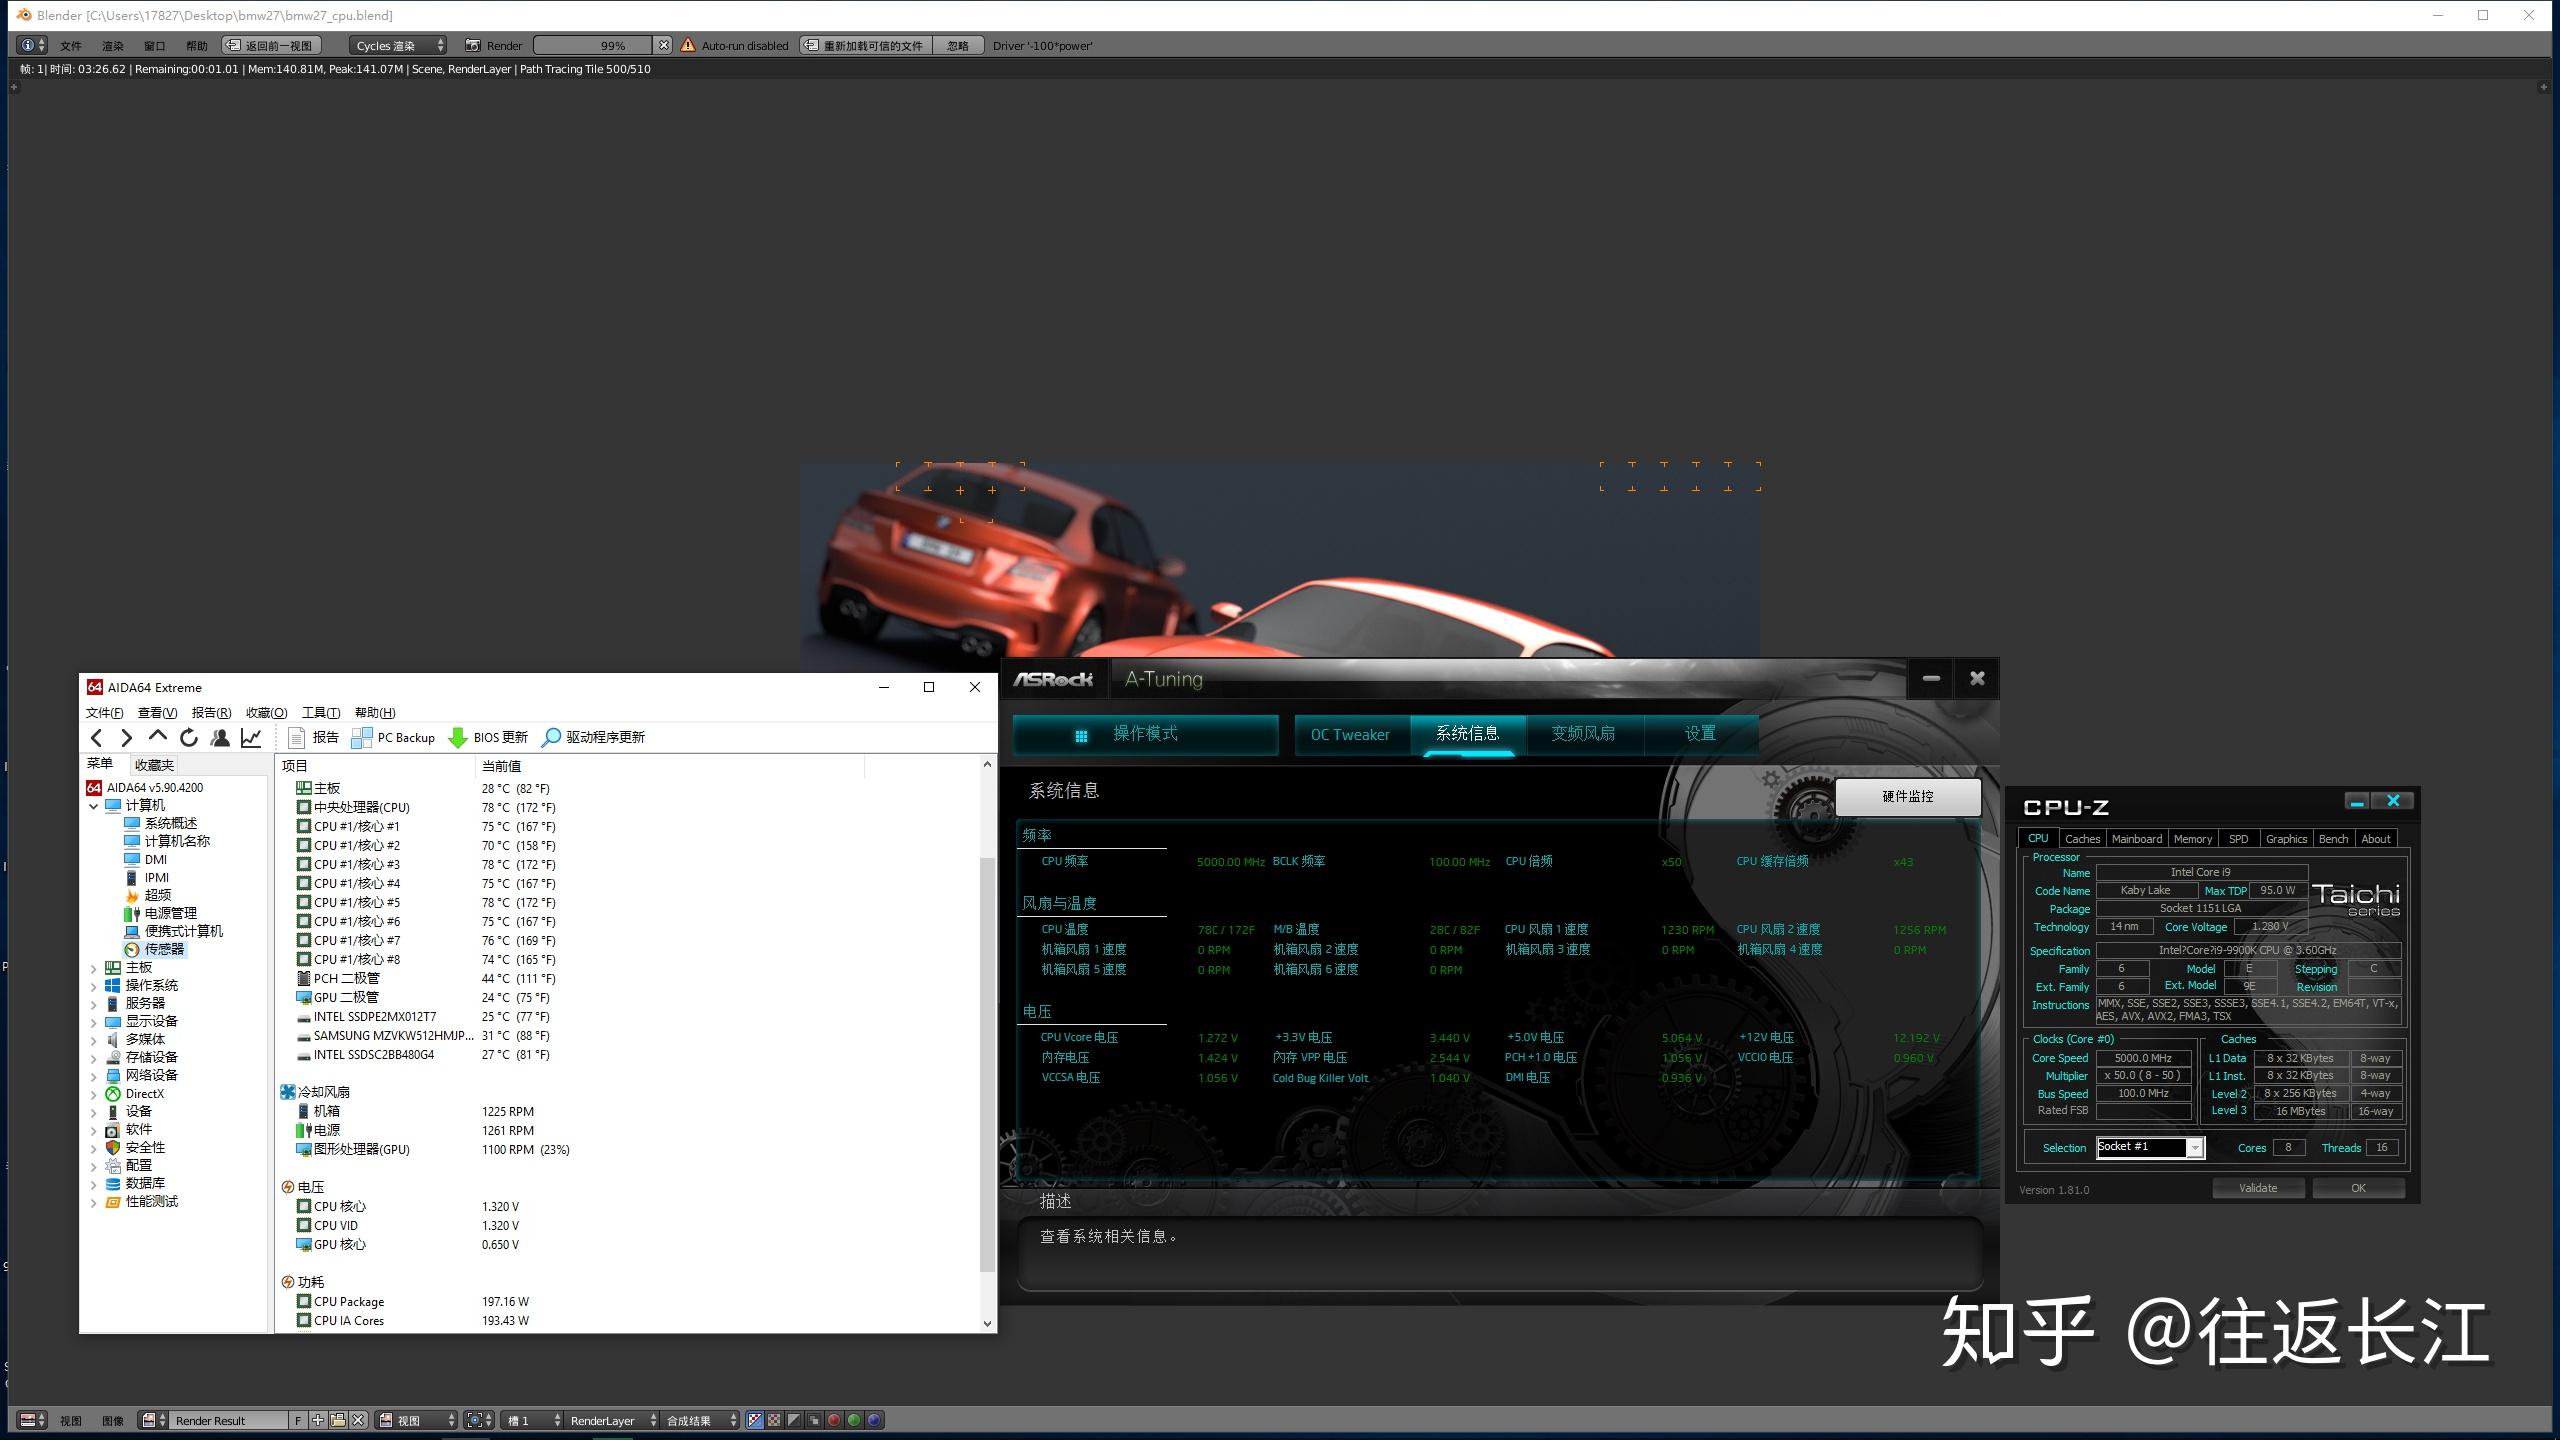Screen dimensions: 2560x1440
Task: Select the Caches tab in CPU-Z
Action: click(x=2080, y=837)
